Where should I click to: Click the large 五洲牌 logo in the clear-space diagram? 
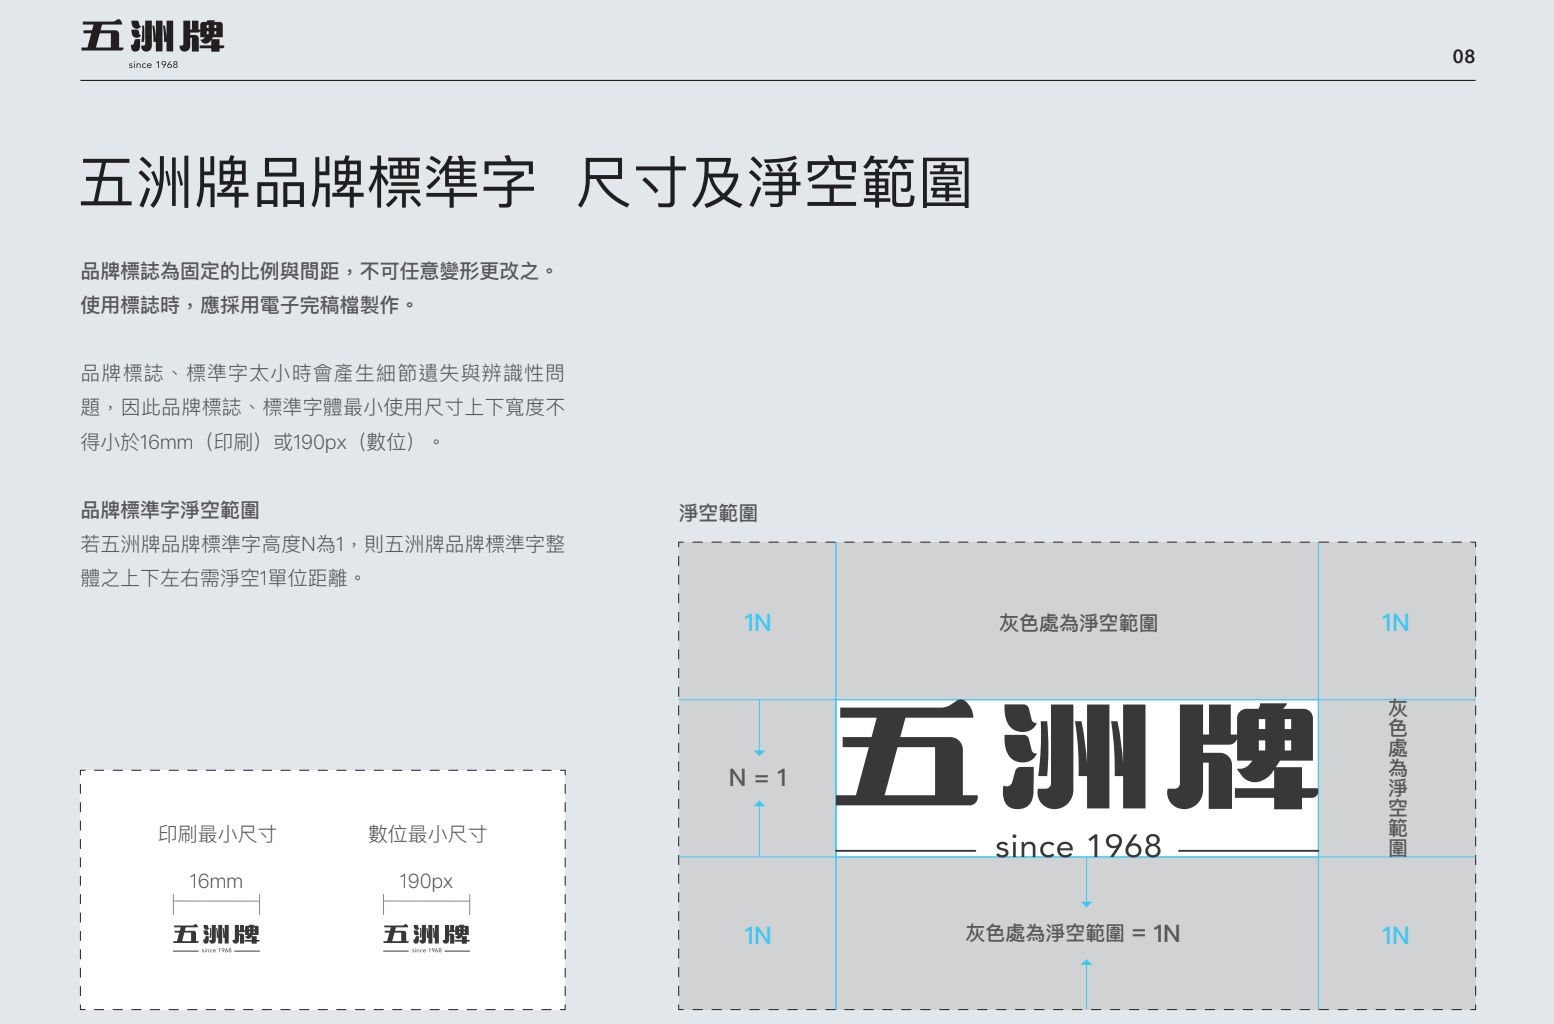pyautogui.click(x=1077, y=756)
